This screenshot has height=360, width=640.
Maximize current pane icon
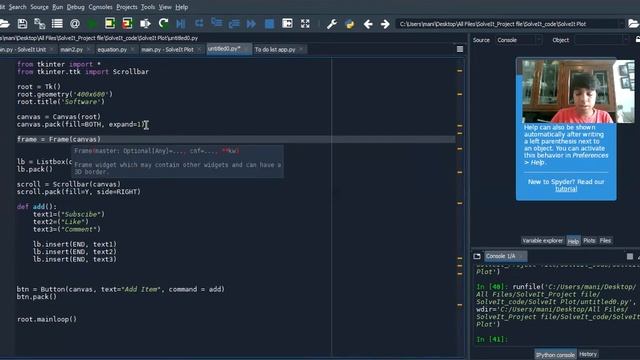pyautogui.click(x=287, y=23)
